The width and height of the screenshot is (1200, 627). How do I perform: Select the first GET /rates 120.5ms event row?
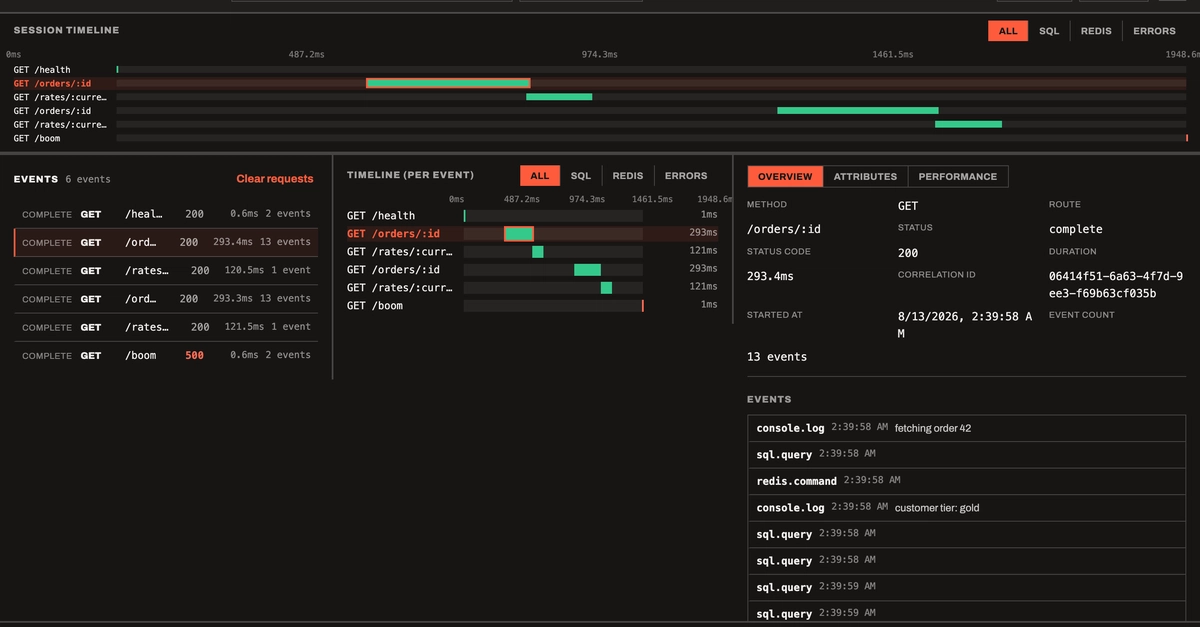tap(166, 271)
